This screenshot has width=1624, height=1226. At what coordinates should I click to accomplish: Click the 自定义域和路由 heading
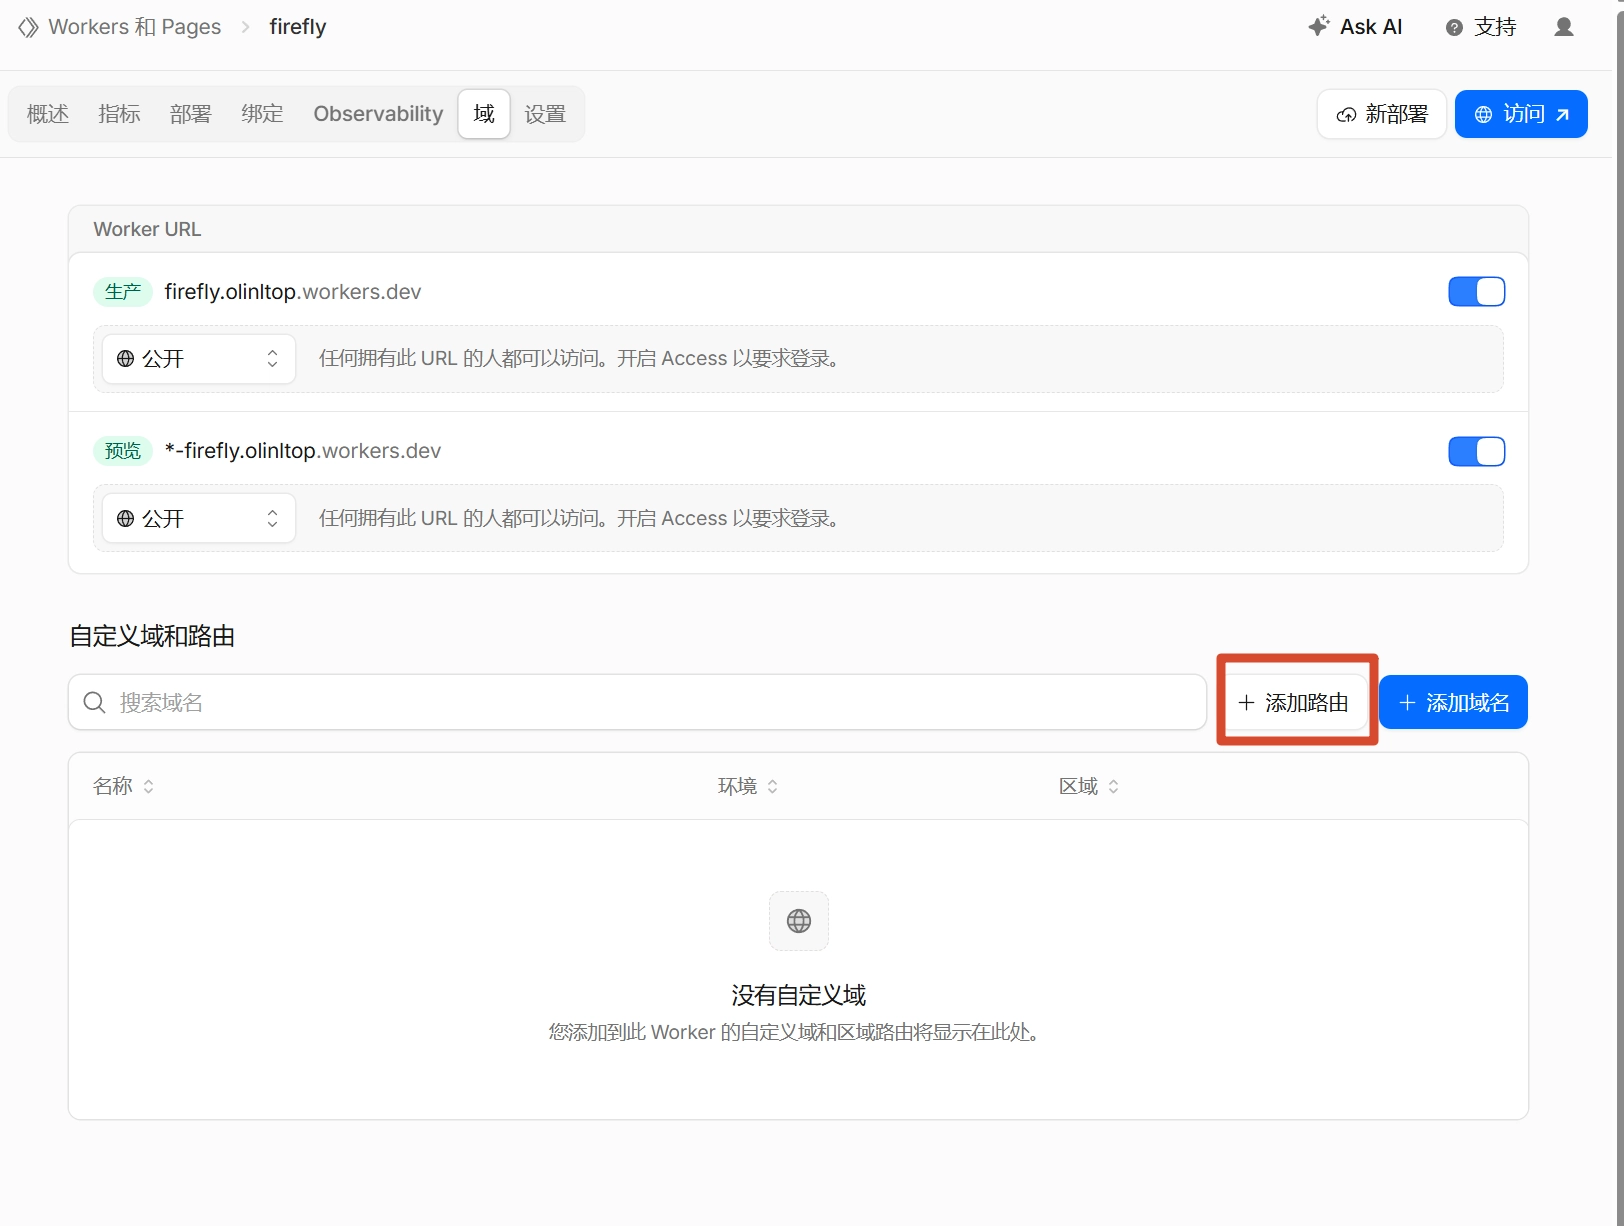[x=152, y=636]
